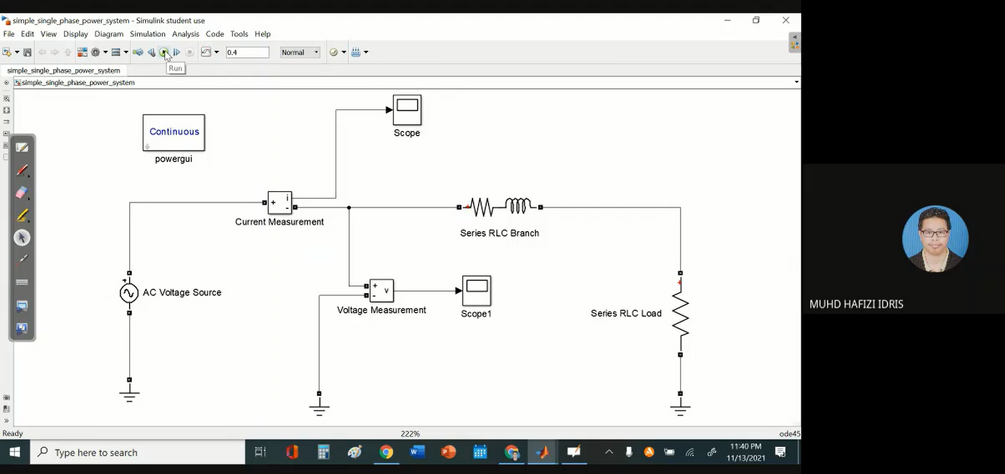Viewport: 1005px width, 474px height.
Task: Open the Library Browser icon
Action: (x=82, y=53)
